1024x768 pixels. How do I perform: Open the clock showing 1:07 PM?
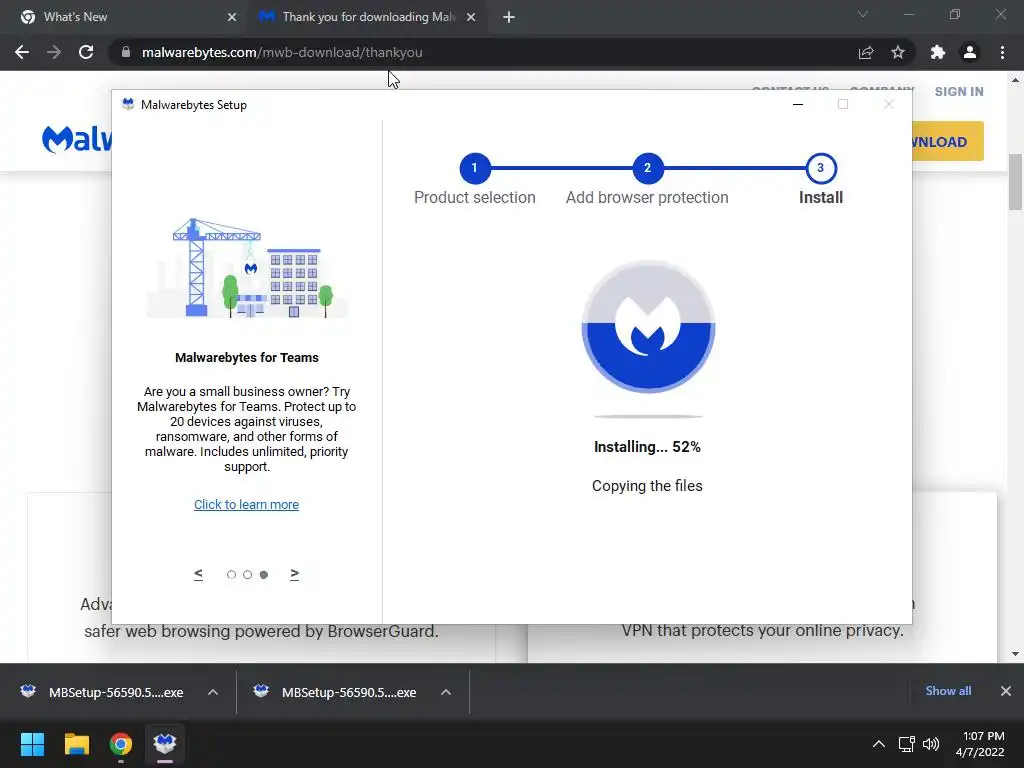[980, 744]
